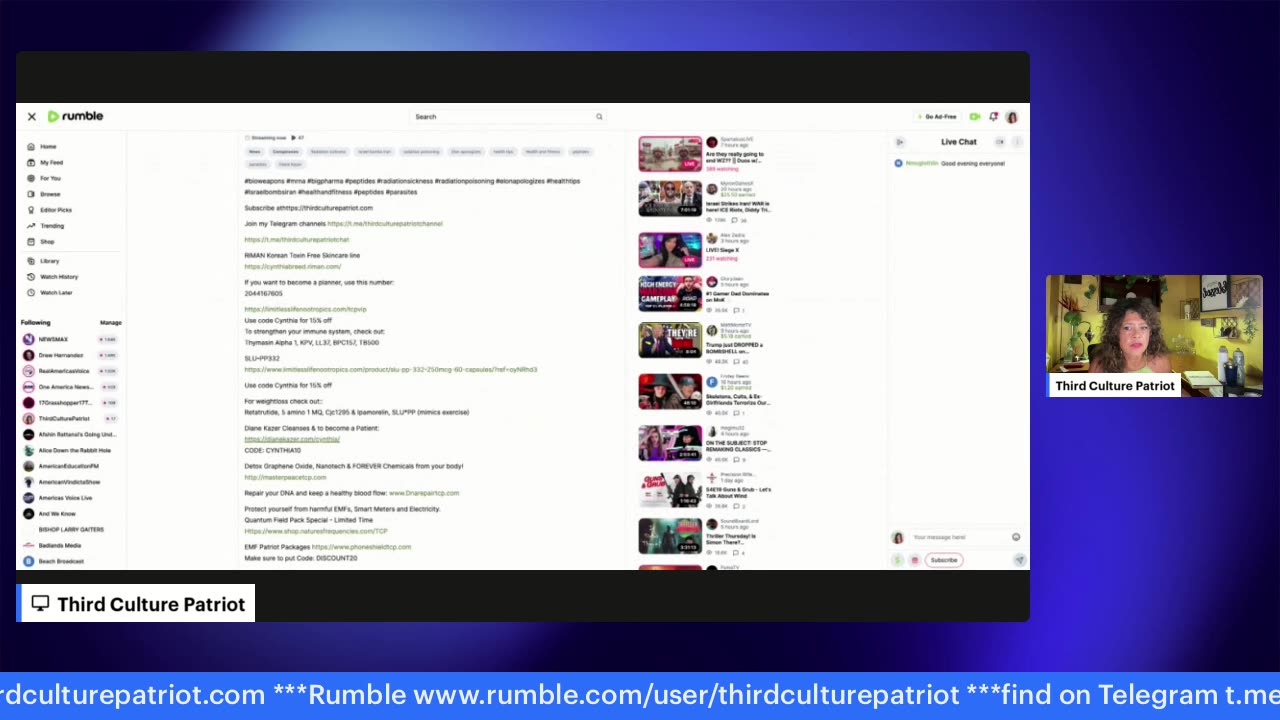Open Editor Picks in the sidebar

tap(49, 210)
